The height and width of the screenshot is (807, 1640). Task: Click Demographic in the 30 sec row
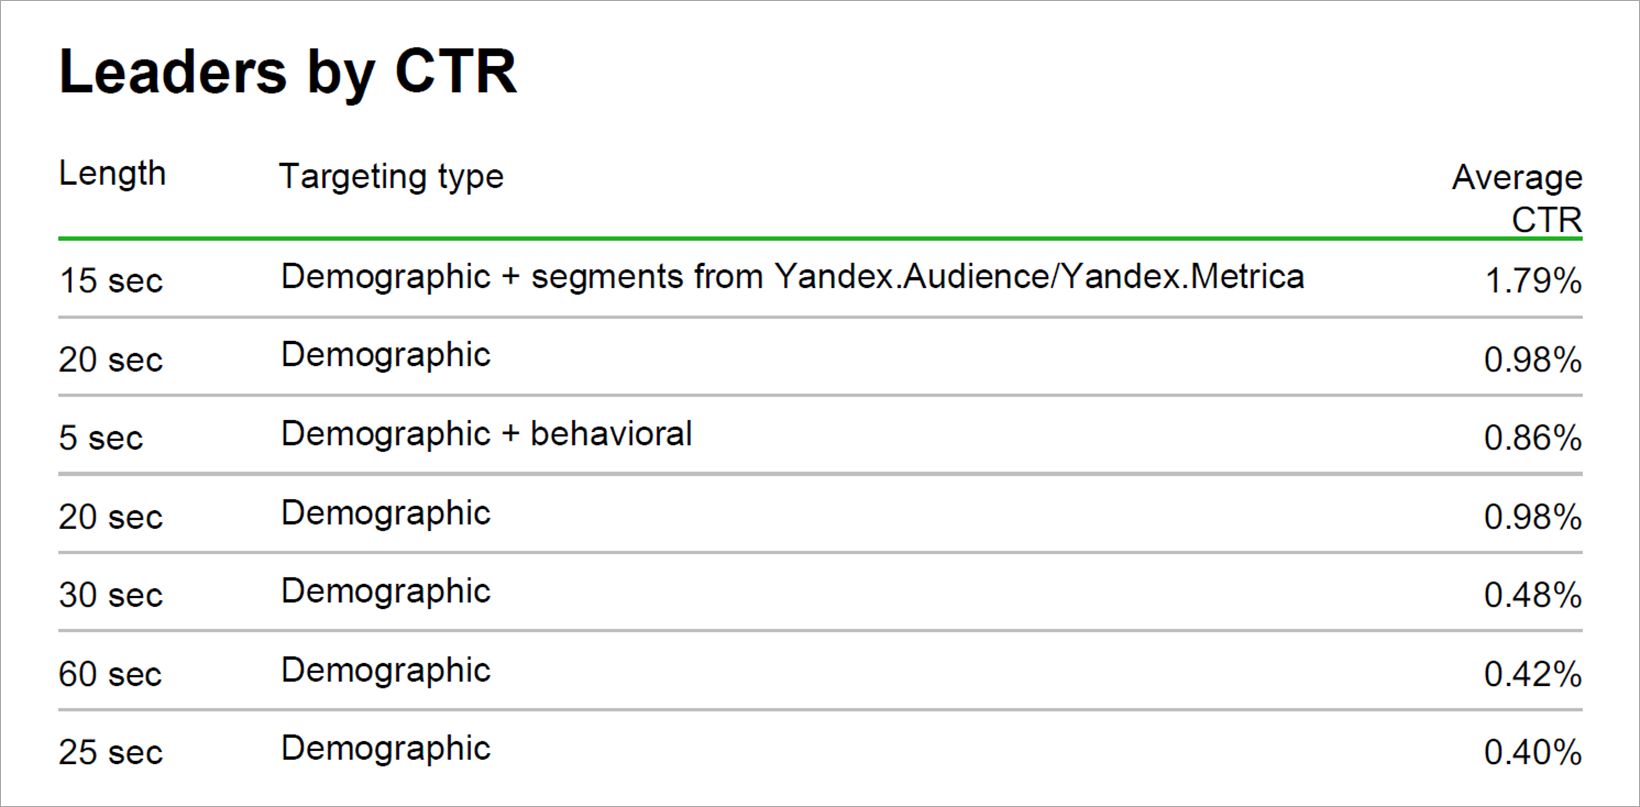click(386, 591)
